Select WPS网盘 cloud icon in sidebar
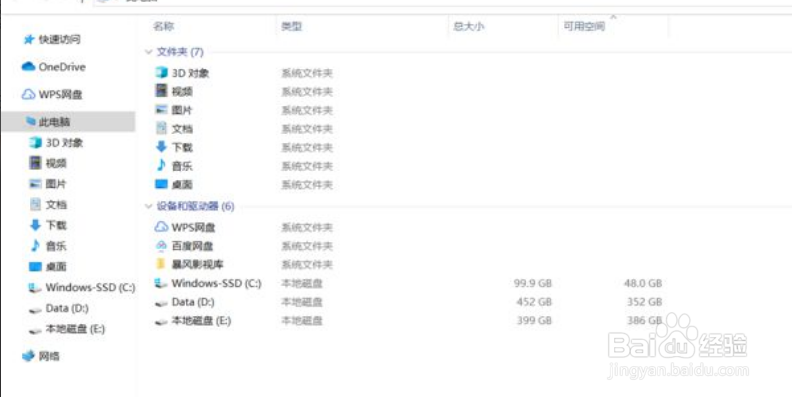This screenshot has height=397, width=792. coord(28,94)
